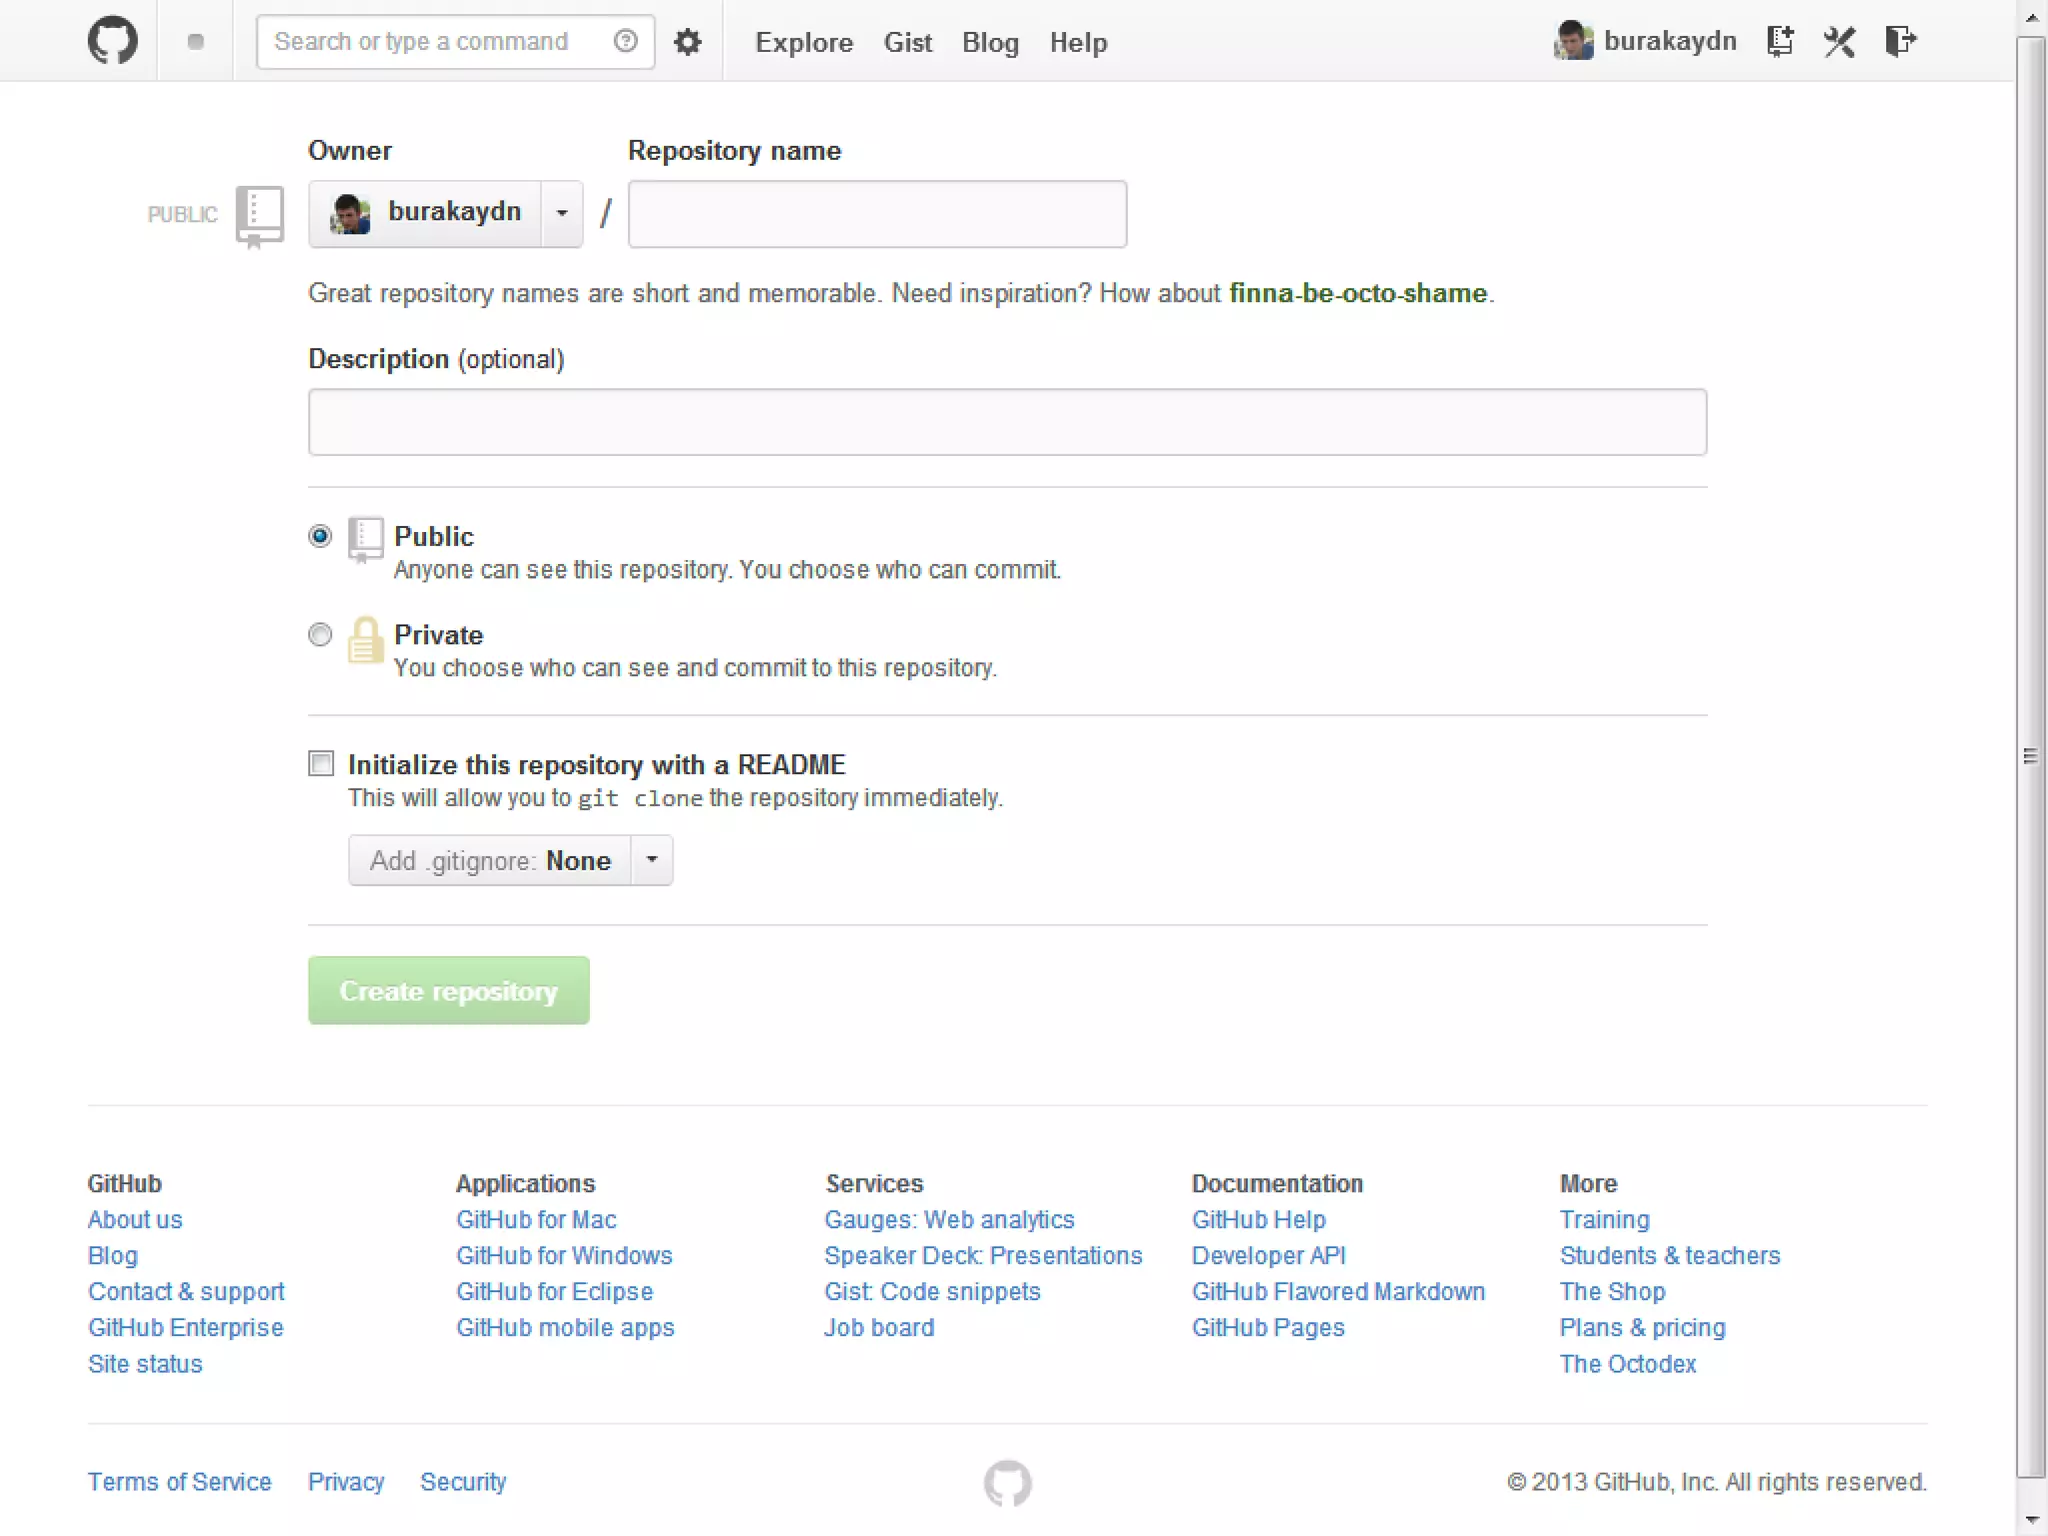Open GitHub Flavored Markdown link

coord(1338,1292)
